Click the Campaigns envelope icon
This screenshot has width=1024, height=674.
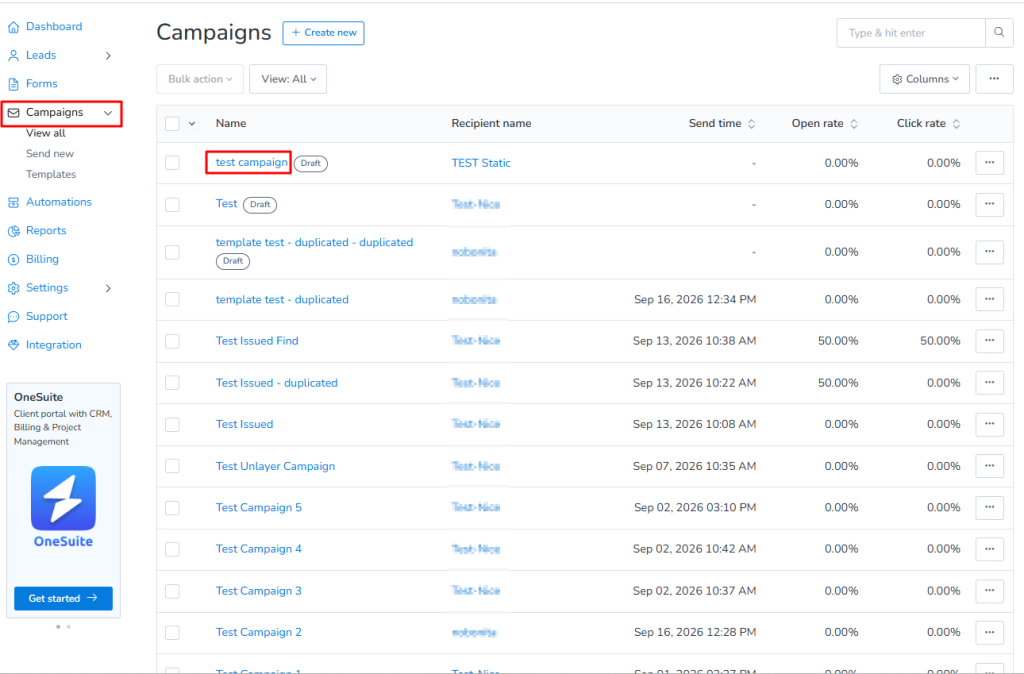click(x=13, y=113)
